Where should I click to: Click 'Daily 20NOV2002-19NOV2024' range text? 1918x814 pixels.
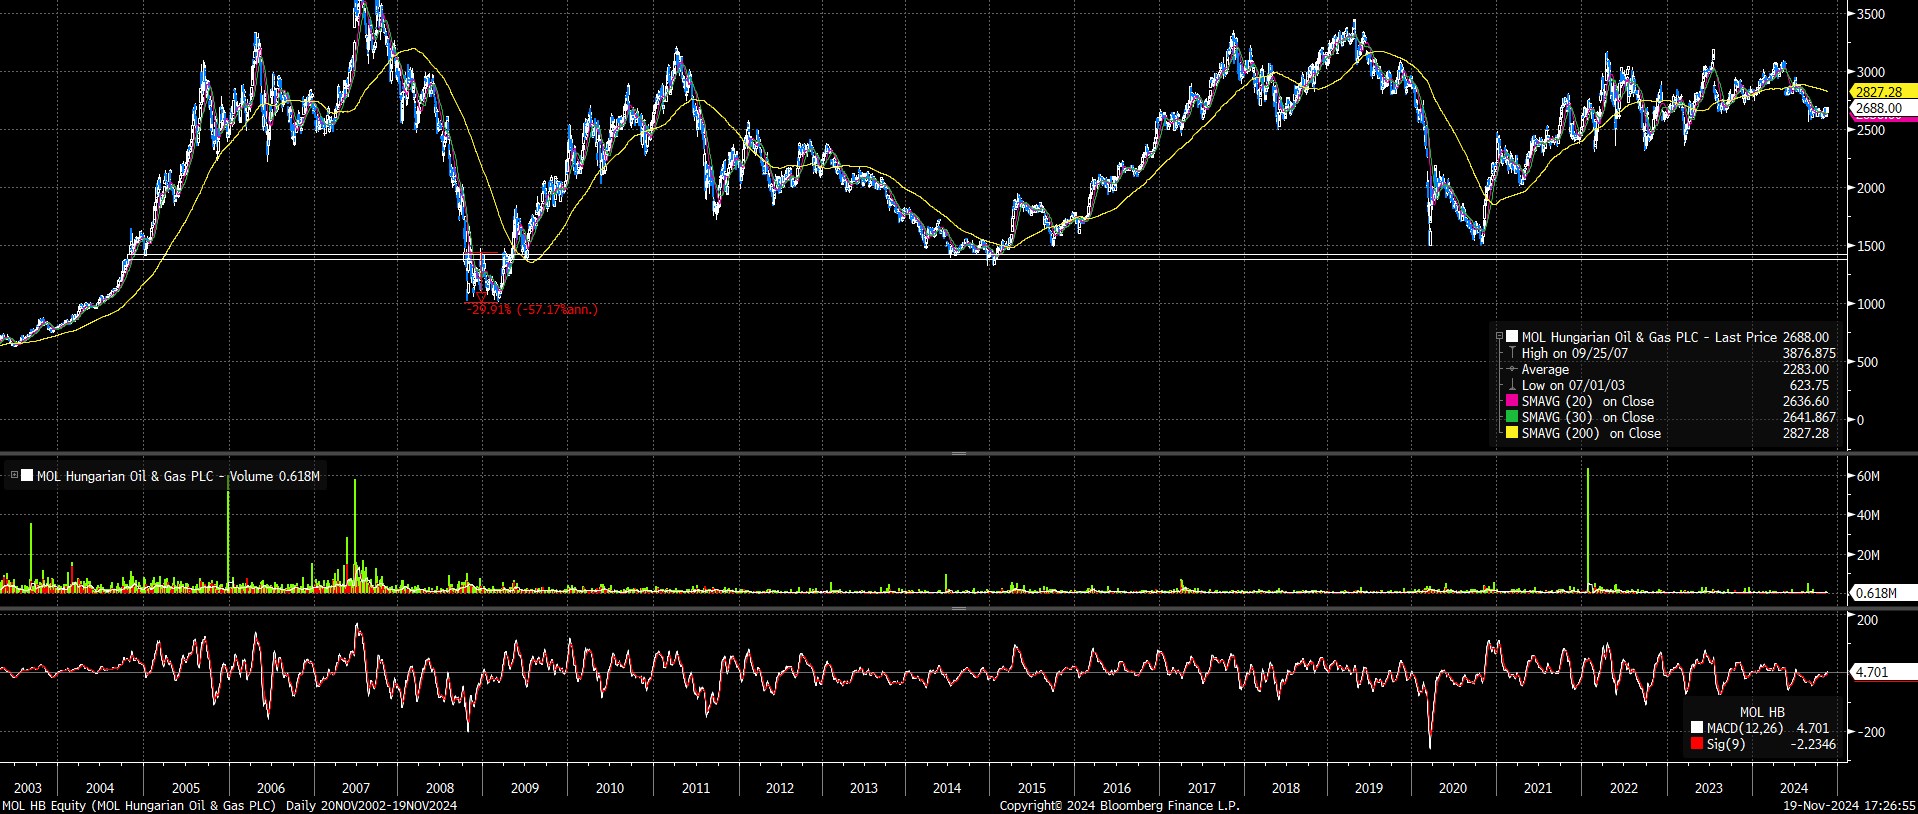(371, 806)
